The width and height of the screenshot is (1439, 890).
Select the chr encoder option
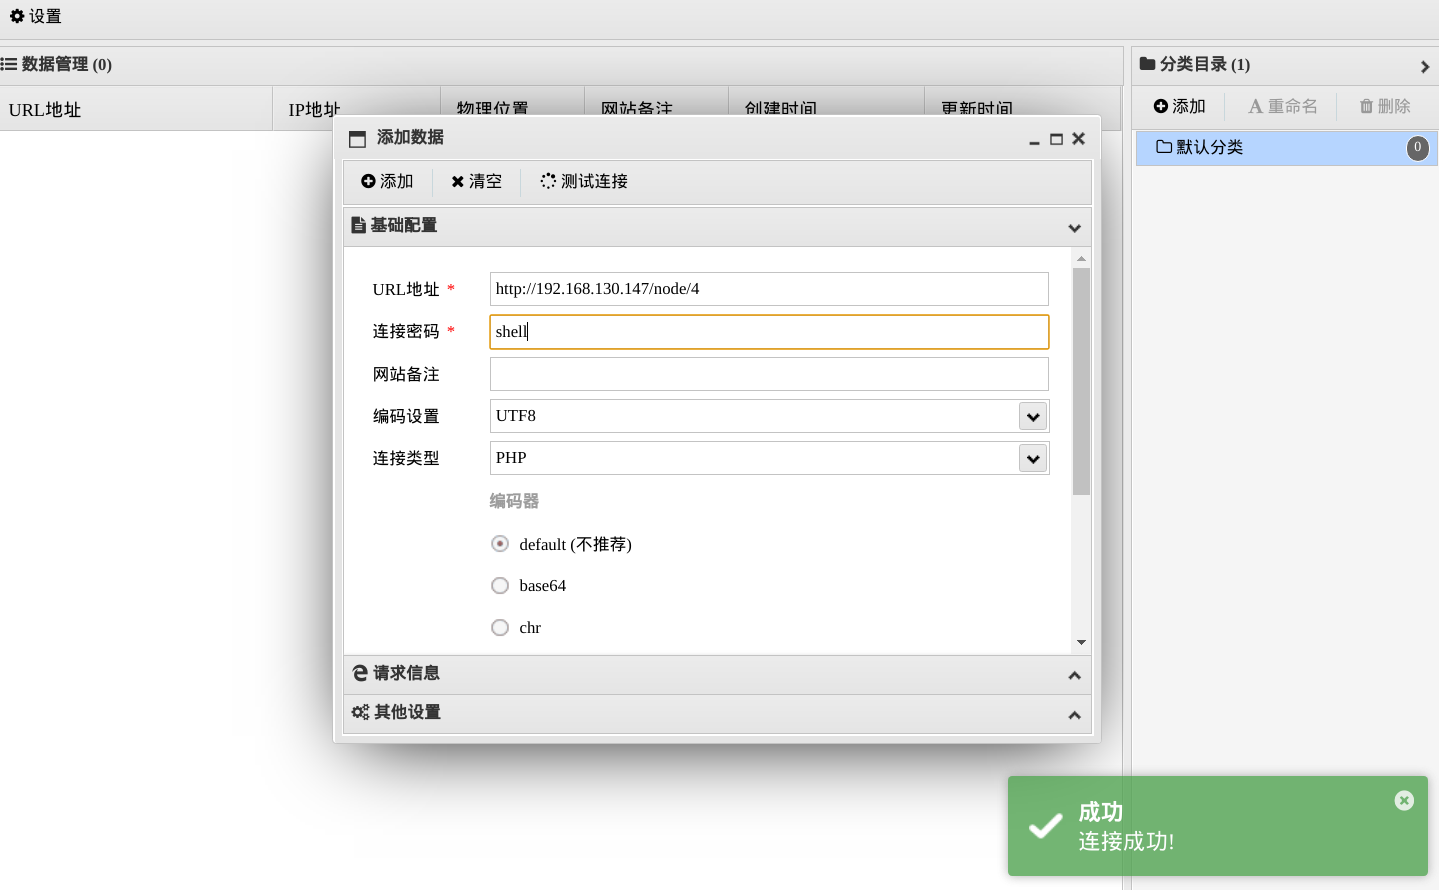500,627
